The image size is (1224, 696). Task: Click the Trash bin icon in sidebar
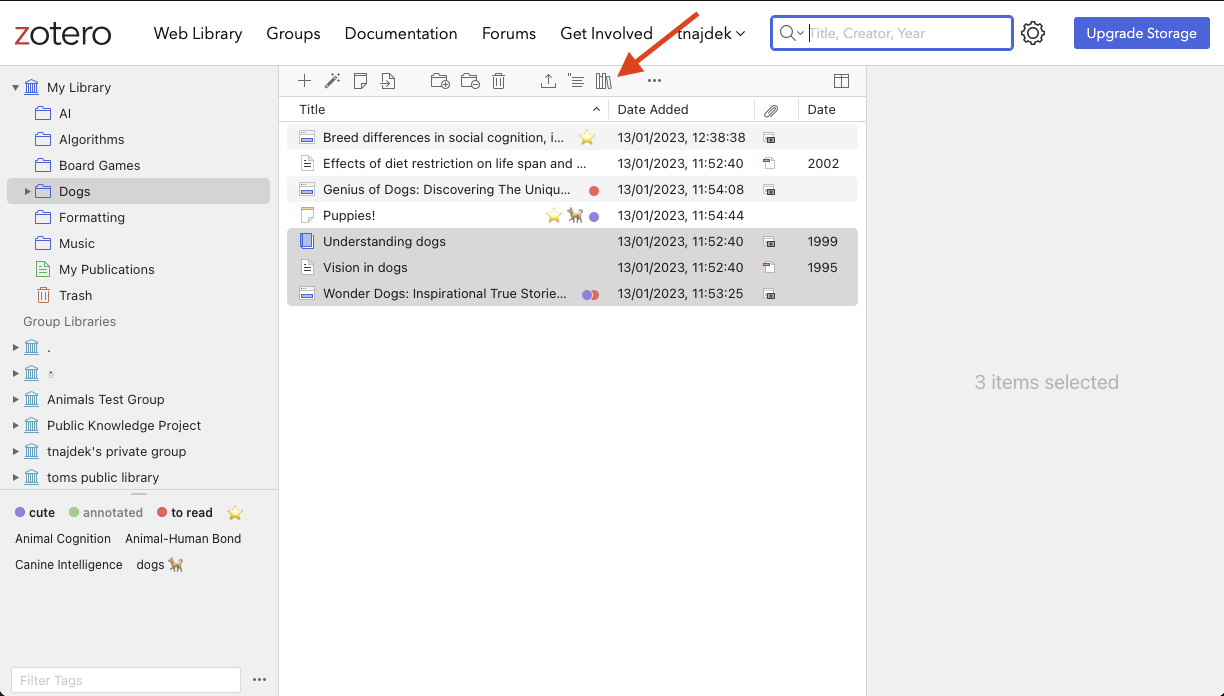point(43,295)
